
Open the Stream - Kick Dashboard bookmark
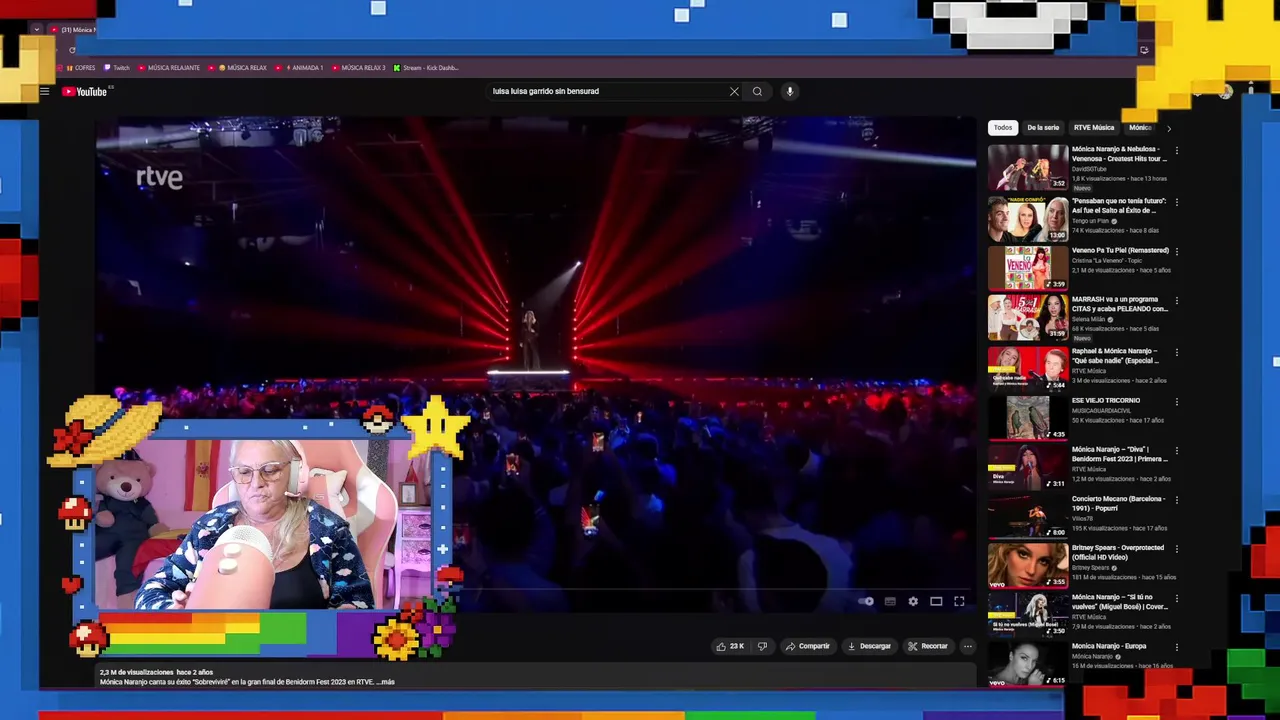426,68
